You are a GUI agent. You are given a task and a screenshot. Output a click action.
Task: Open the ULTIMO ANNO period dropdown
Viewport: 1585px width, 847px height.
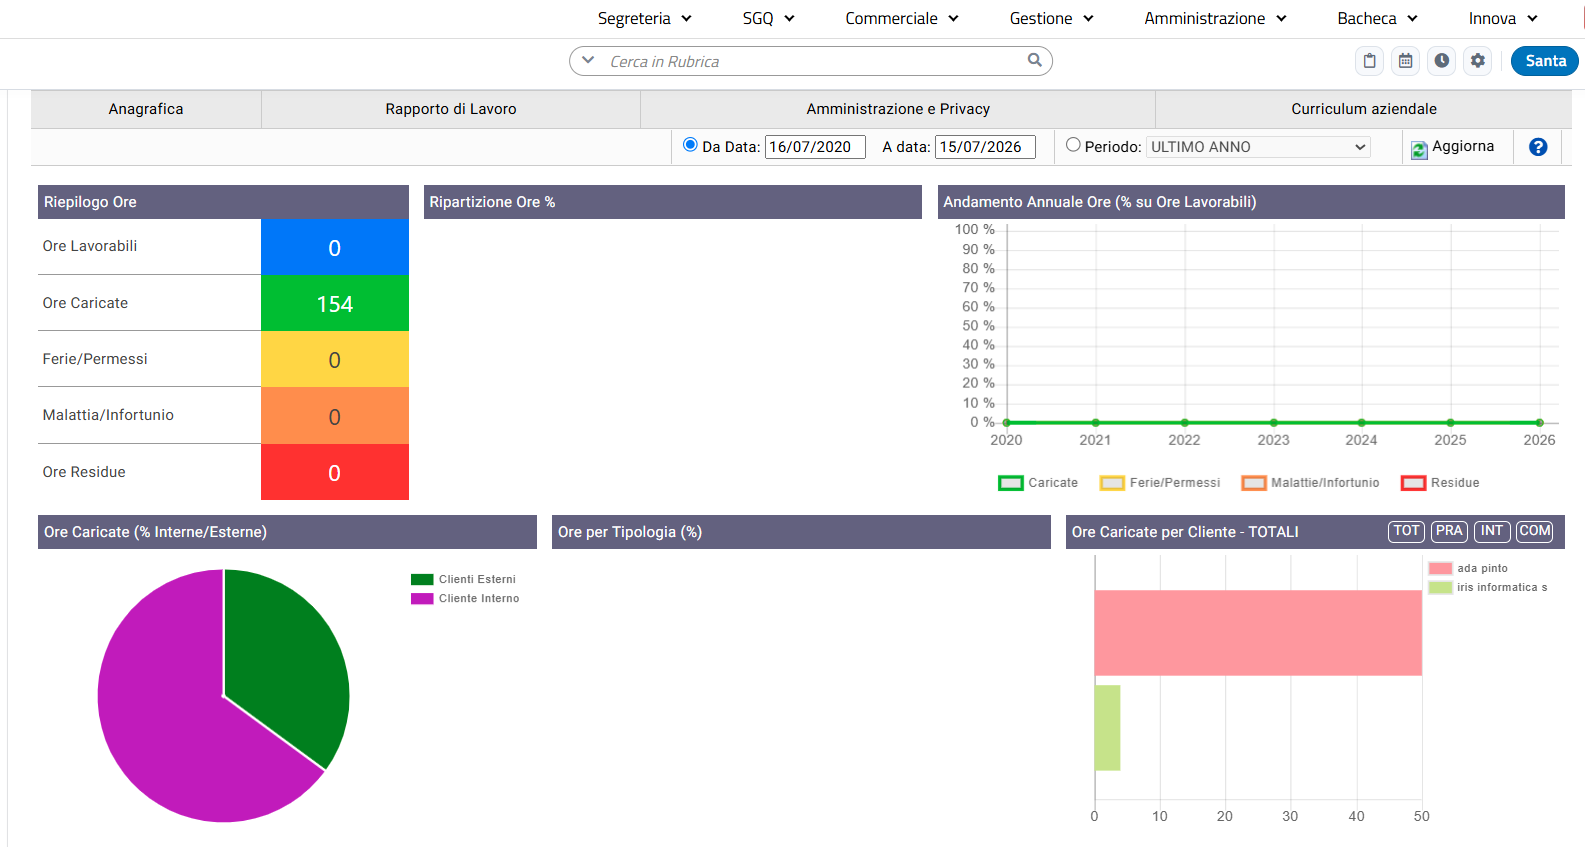pyautogui.click(x=1258, y=147)
